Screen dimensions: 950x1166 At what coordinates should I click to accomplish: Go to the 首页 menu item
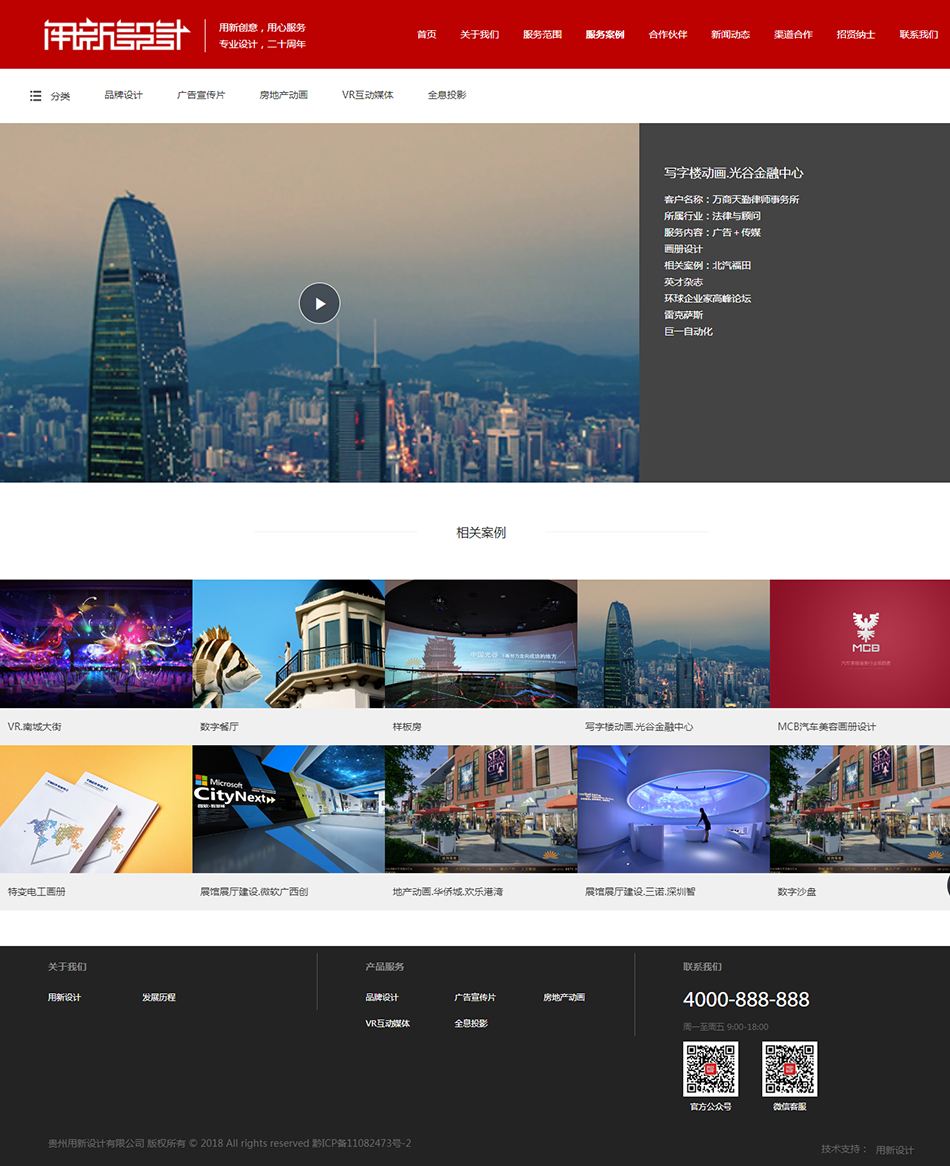(x=426, y=33)
